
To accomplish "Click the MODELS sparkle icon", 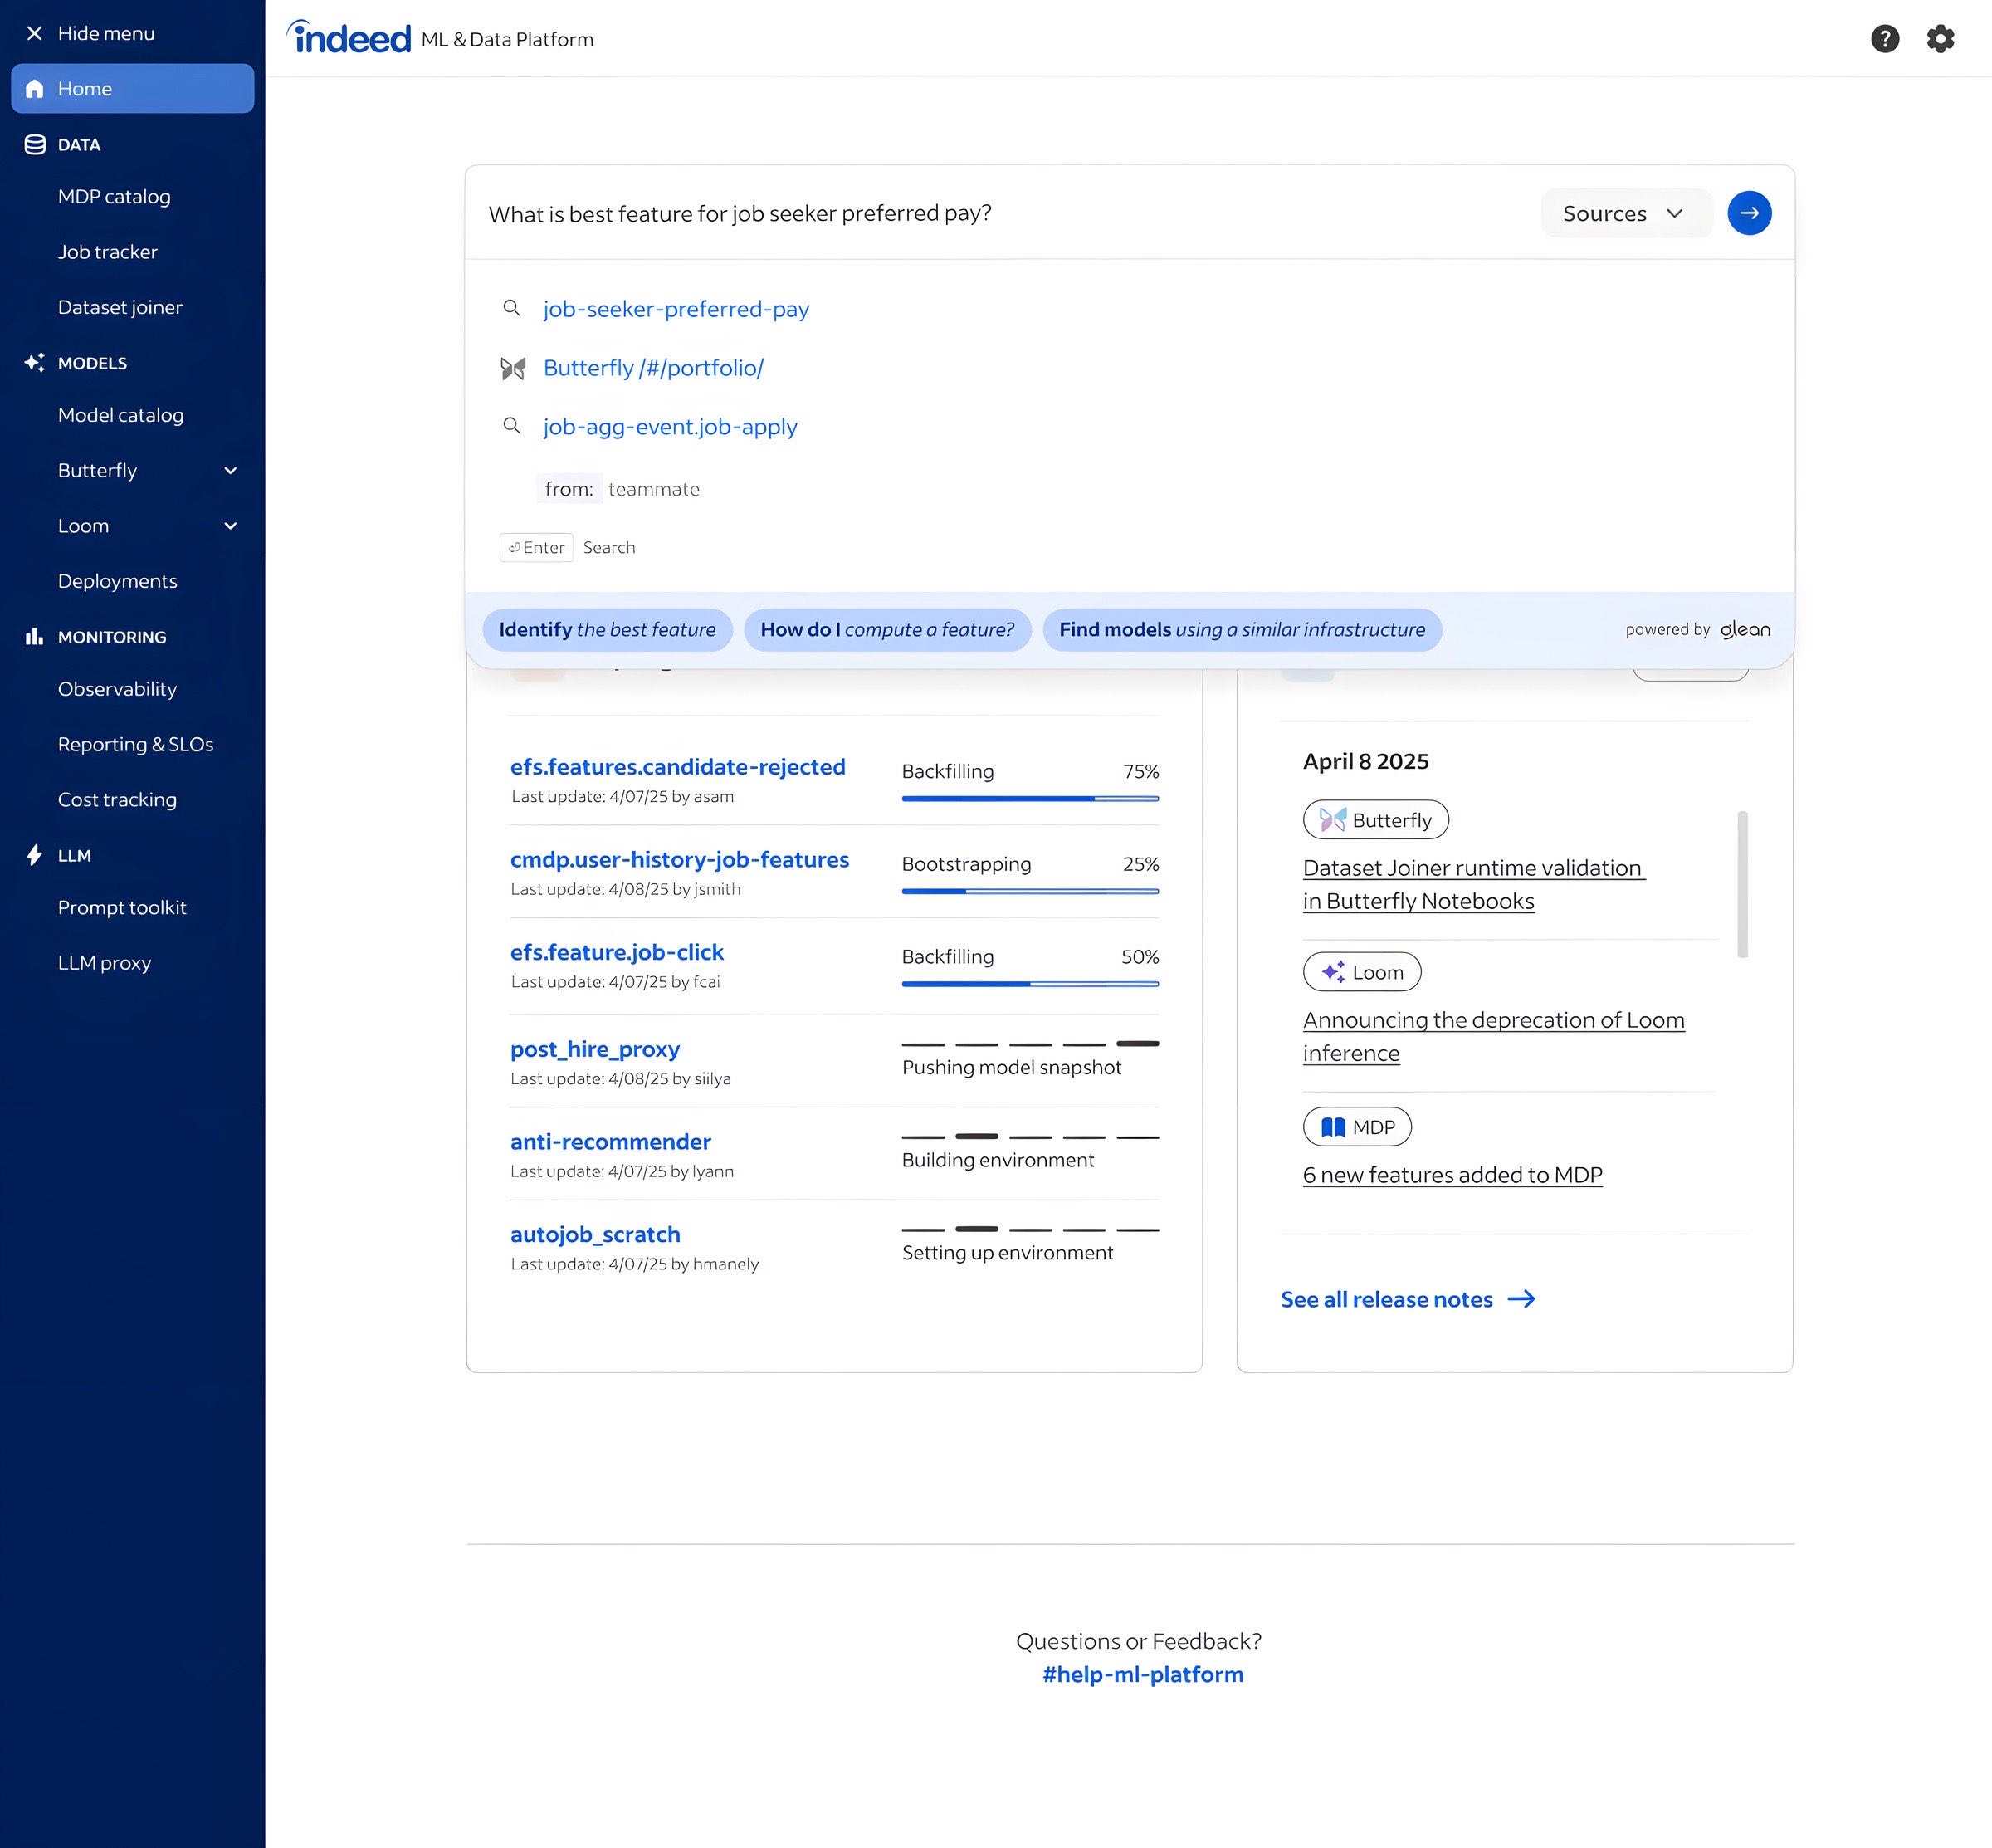I will (35, 362).
